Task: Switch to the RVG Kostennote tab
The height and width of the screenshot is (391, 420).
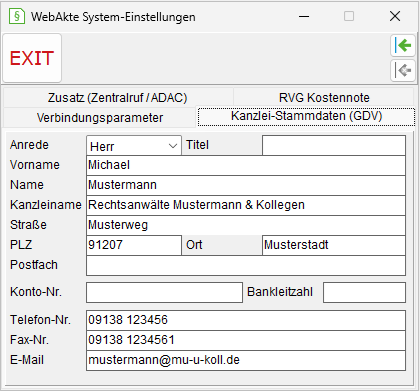Action: coord(324,98)
